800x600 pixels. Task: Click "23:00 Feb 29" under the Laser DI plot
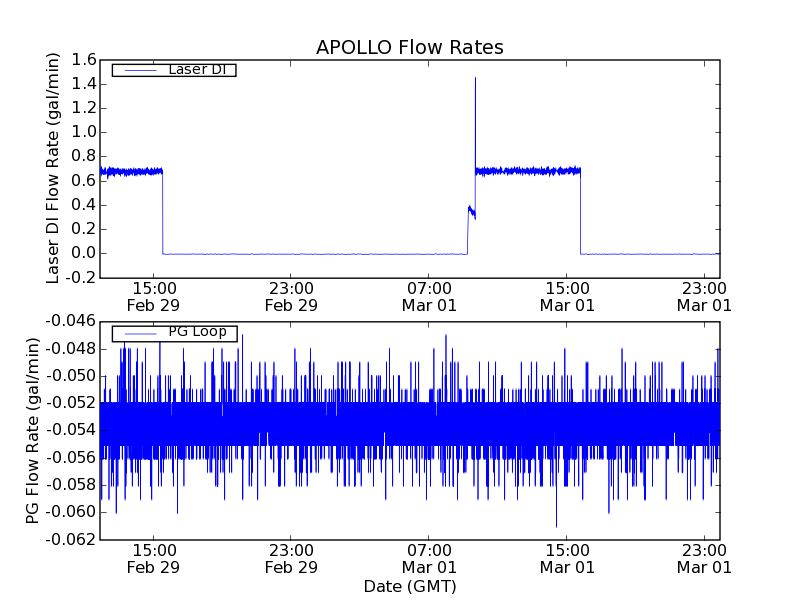pyautogui.click(x=291, y=297)
